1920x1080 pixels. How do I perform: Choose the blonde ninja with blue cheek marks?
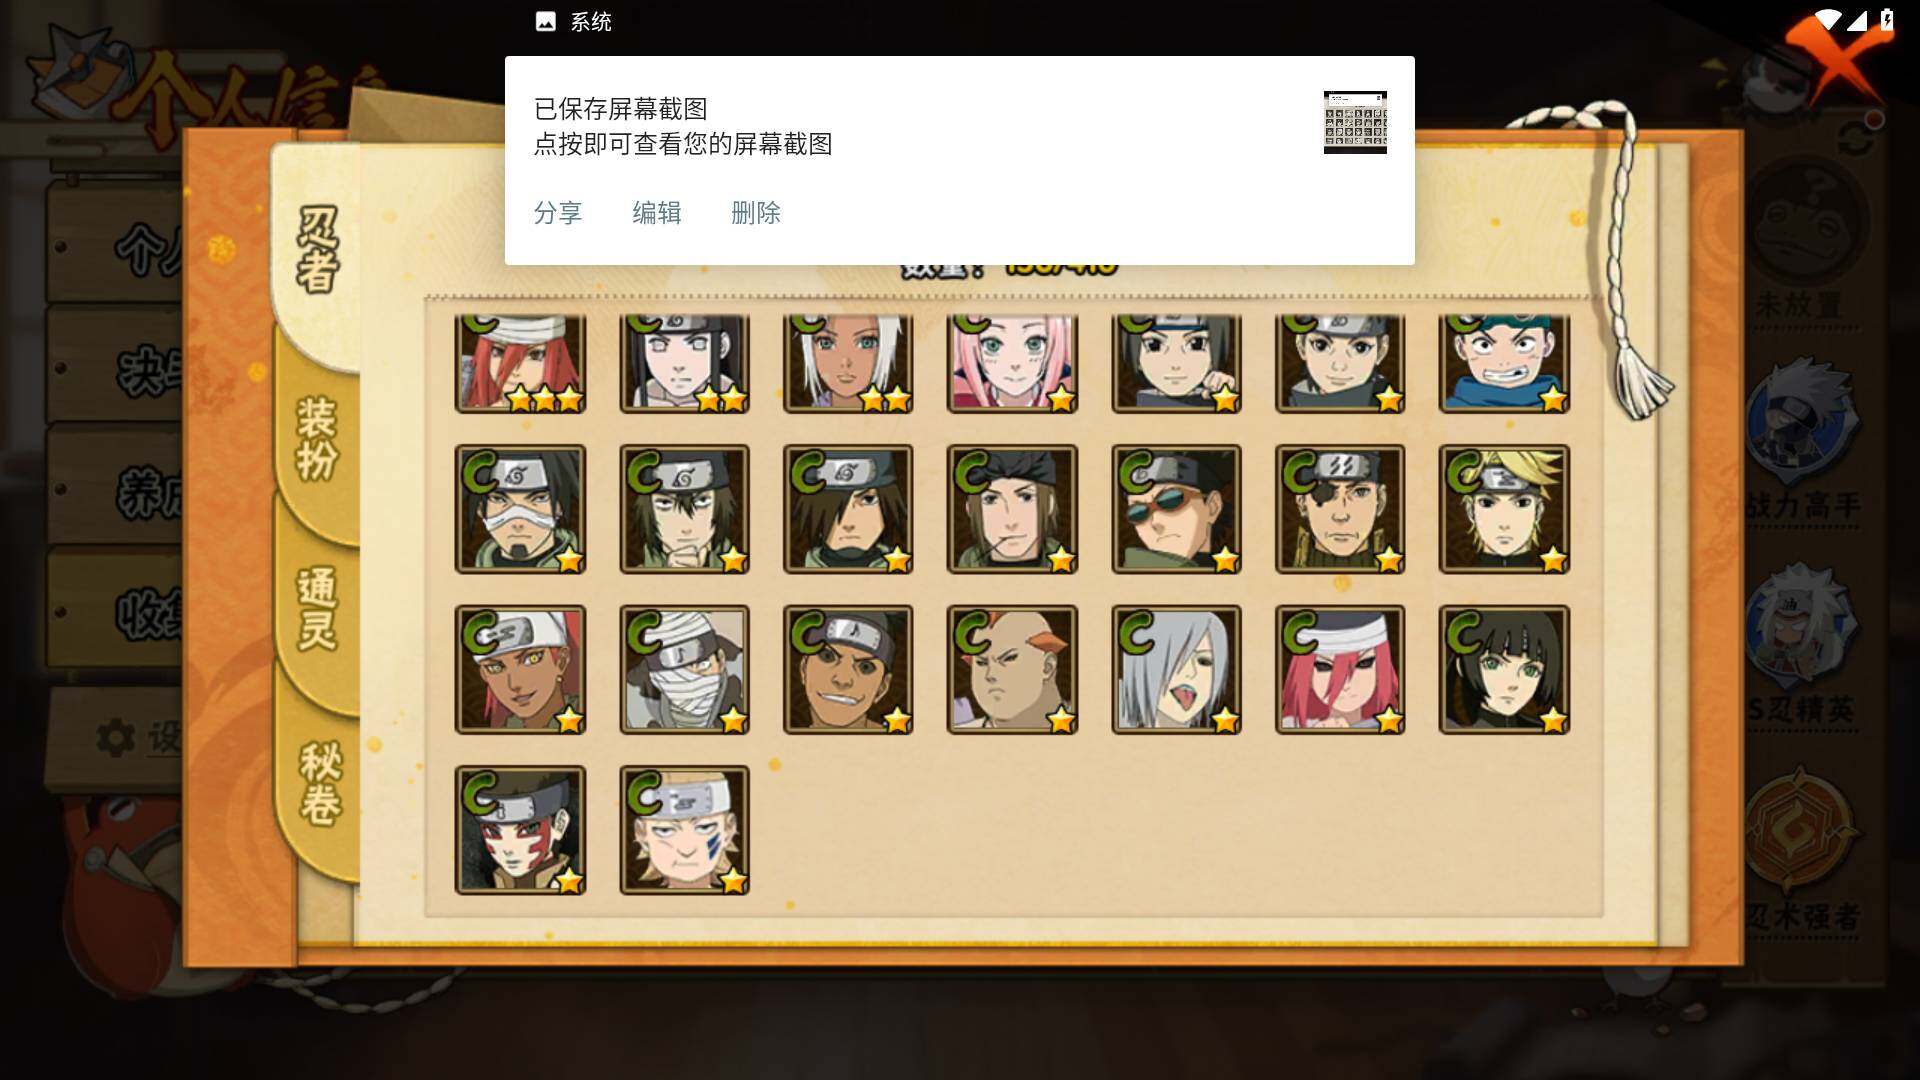point(684,830)
